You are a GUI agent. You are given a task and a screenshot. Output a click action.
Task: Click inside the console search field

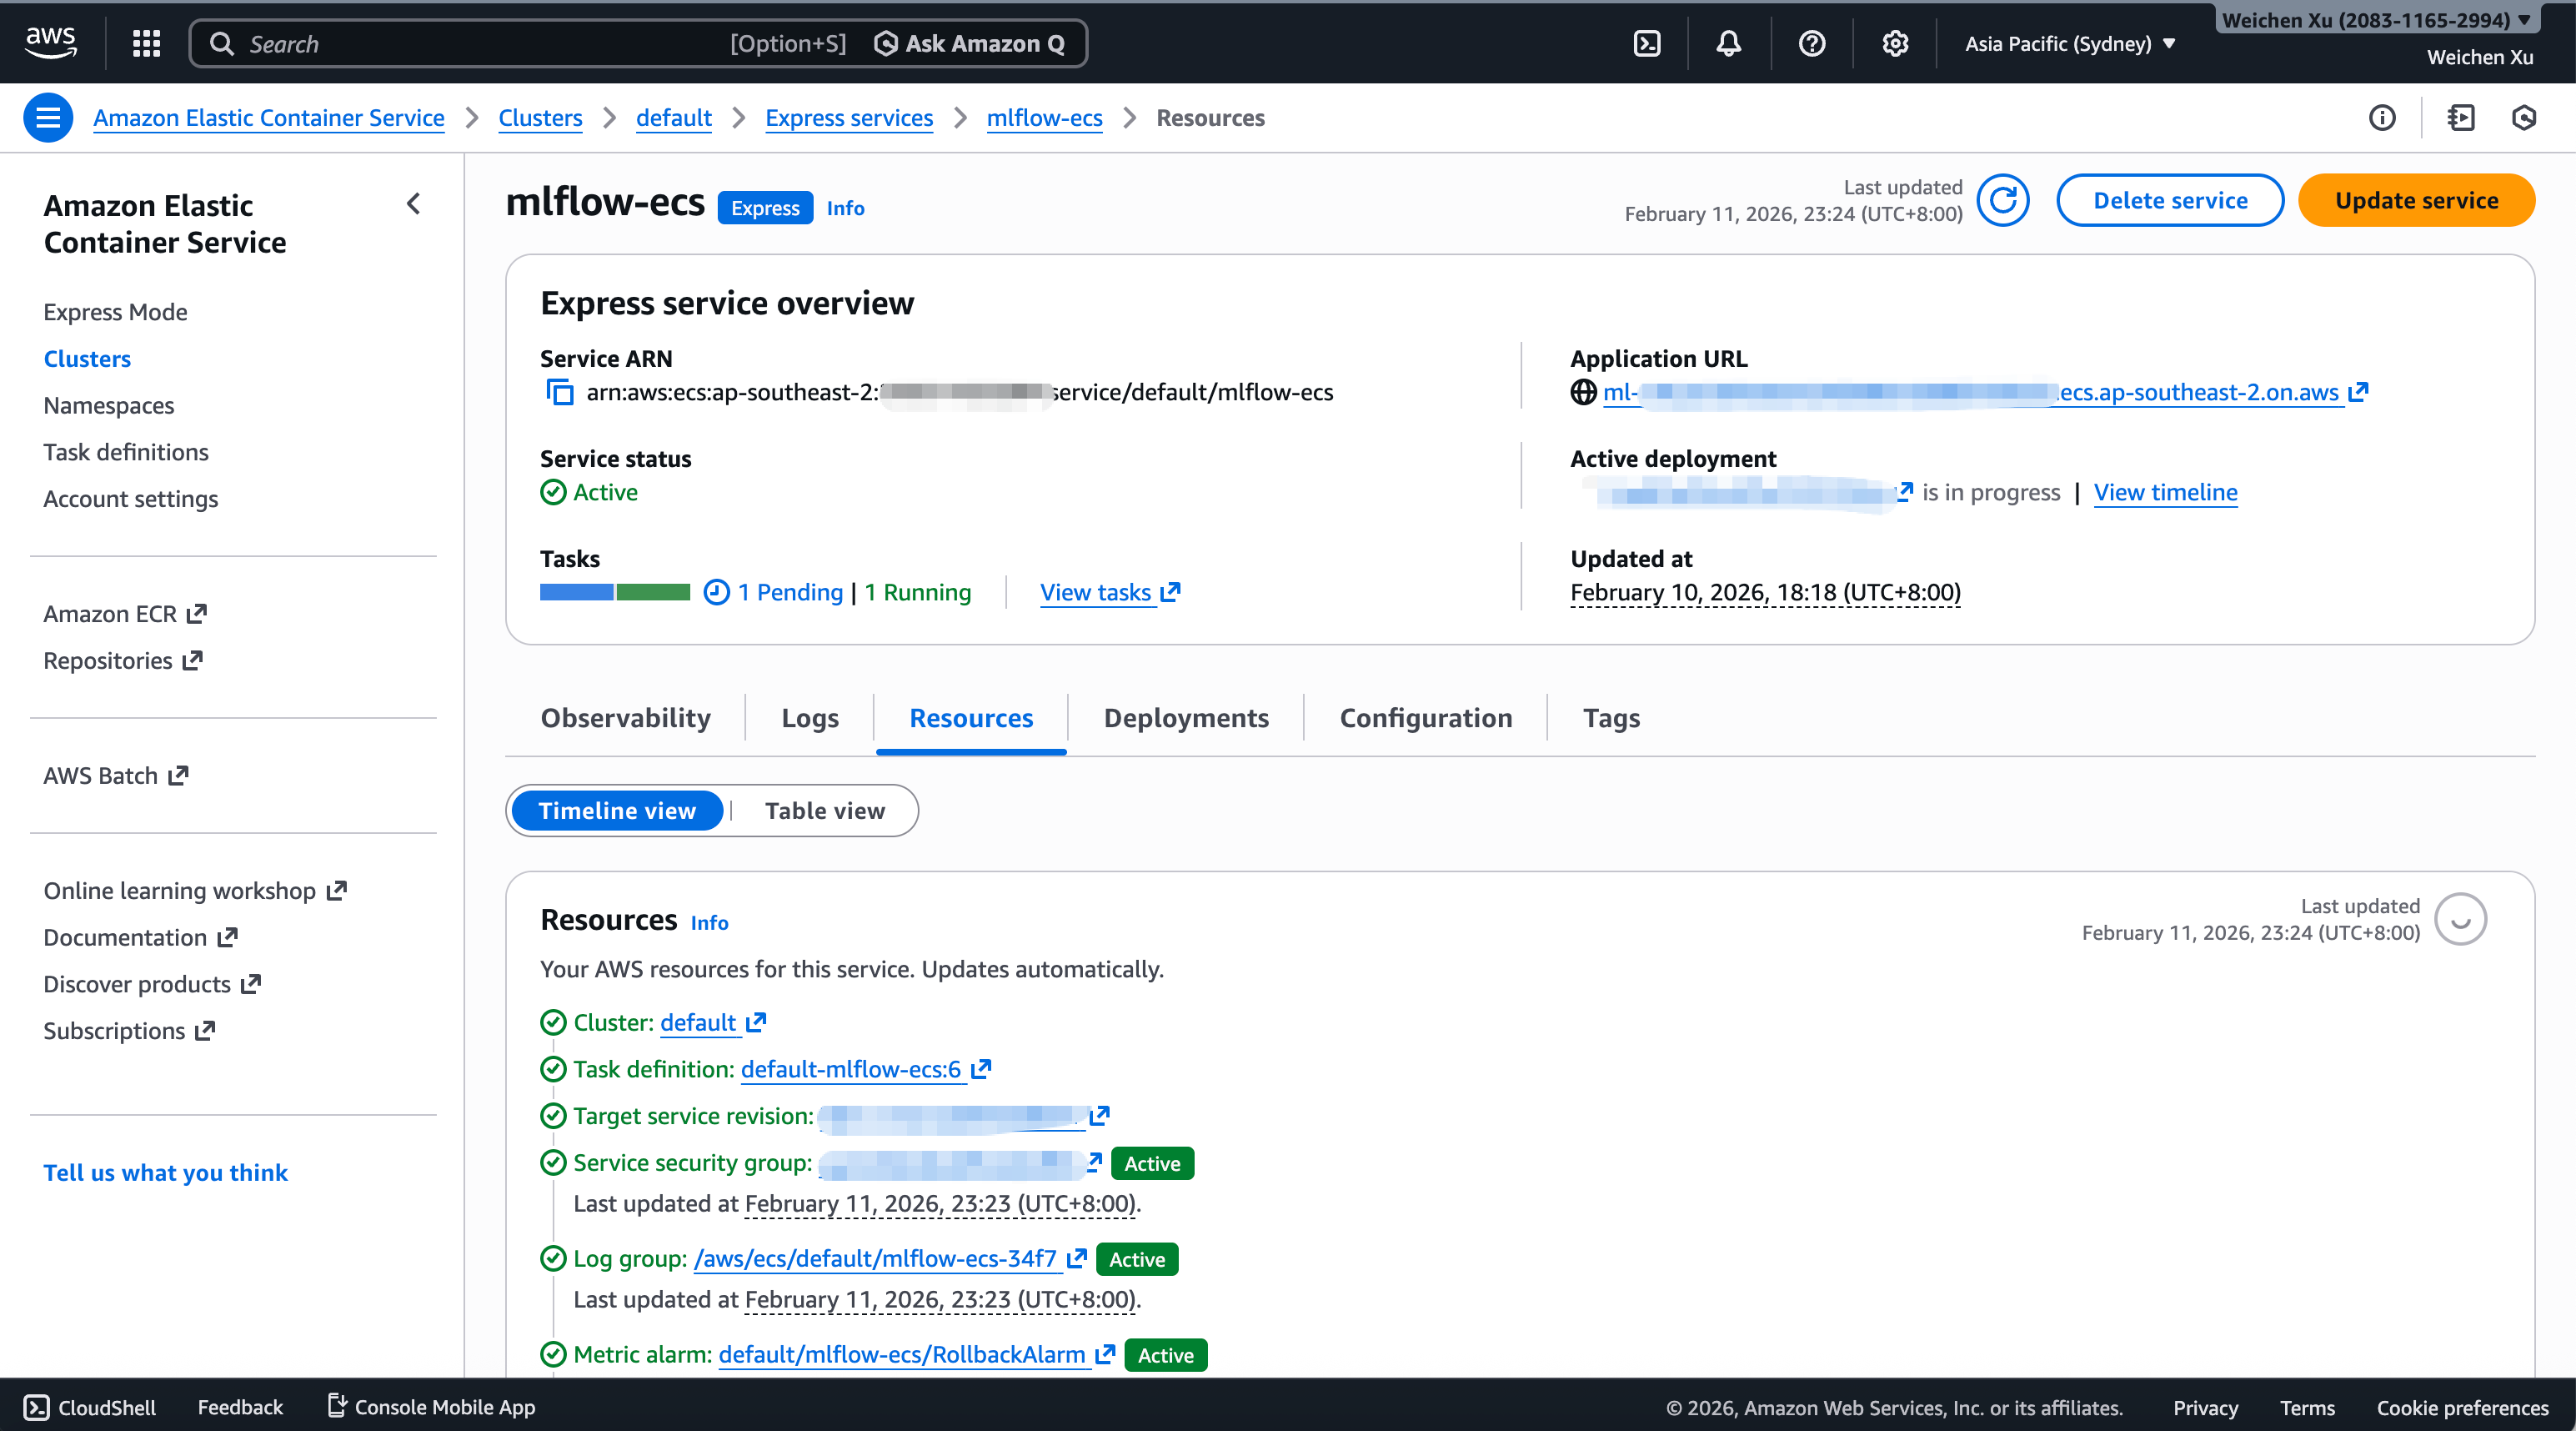point(450,43)
